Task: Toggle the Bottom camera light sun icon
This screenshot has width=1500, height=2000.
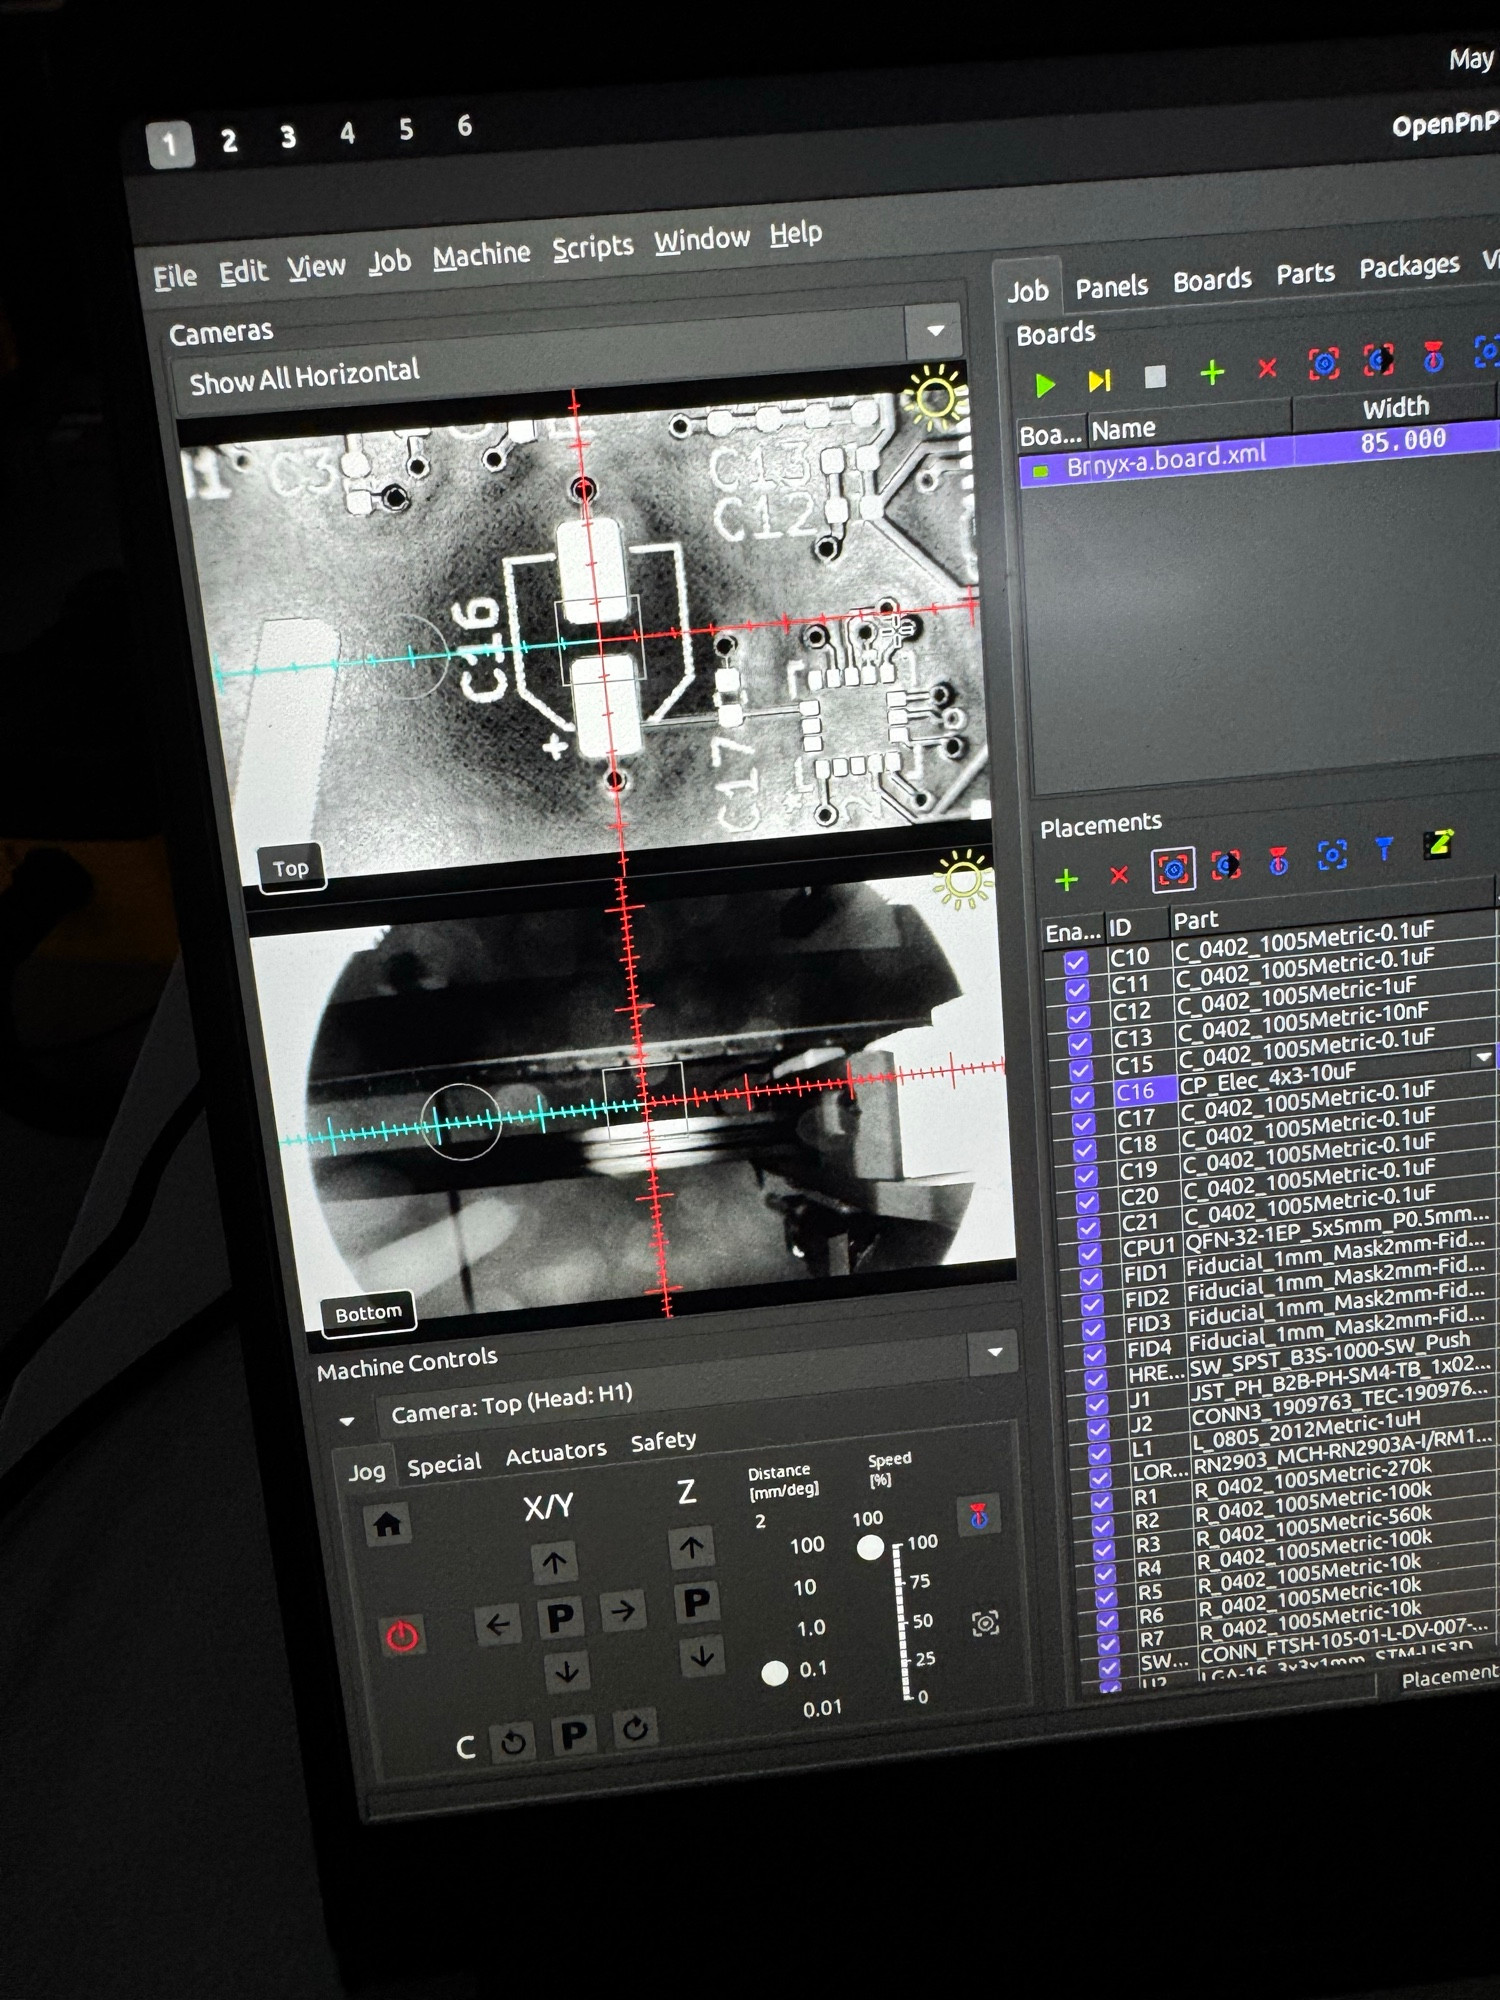Action: (x=962, y=879)
